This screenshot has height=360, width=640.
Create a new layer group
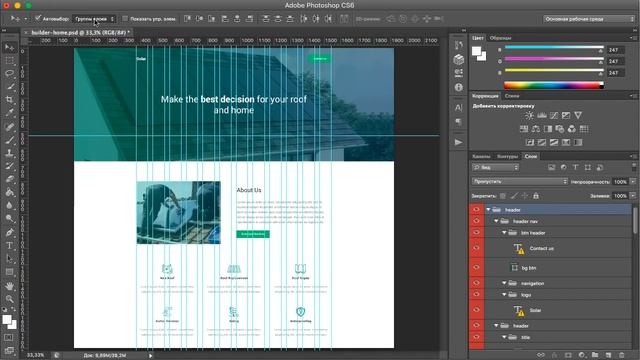coord(595,355)
